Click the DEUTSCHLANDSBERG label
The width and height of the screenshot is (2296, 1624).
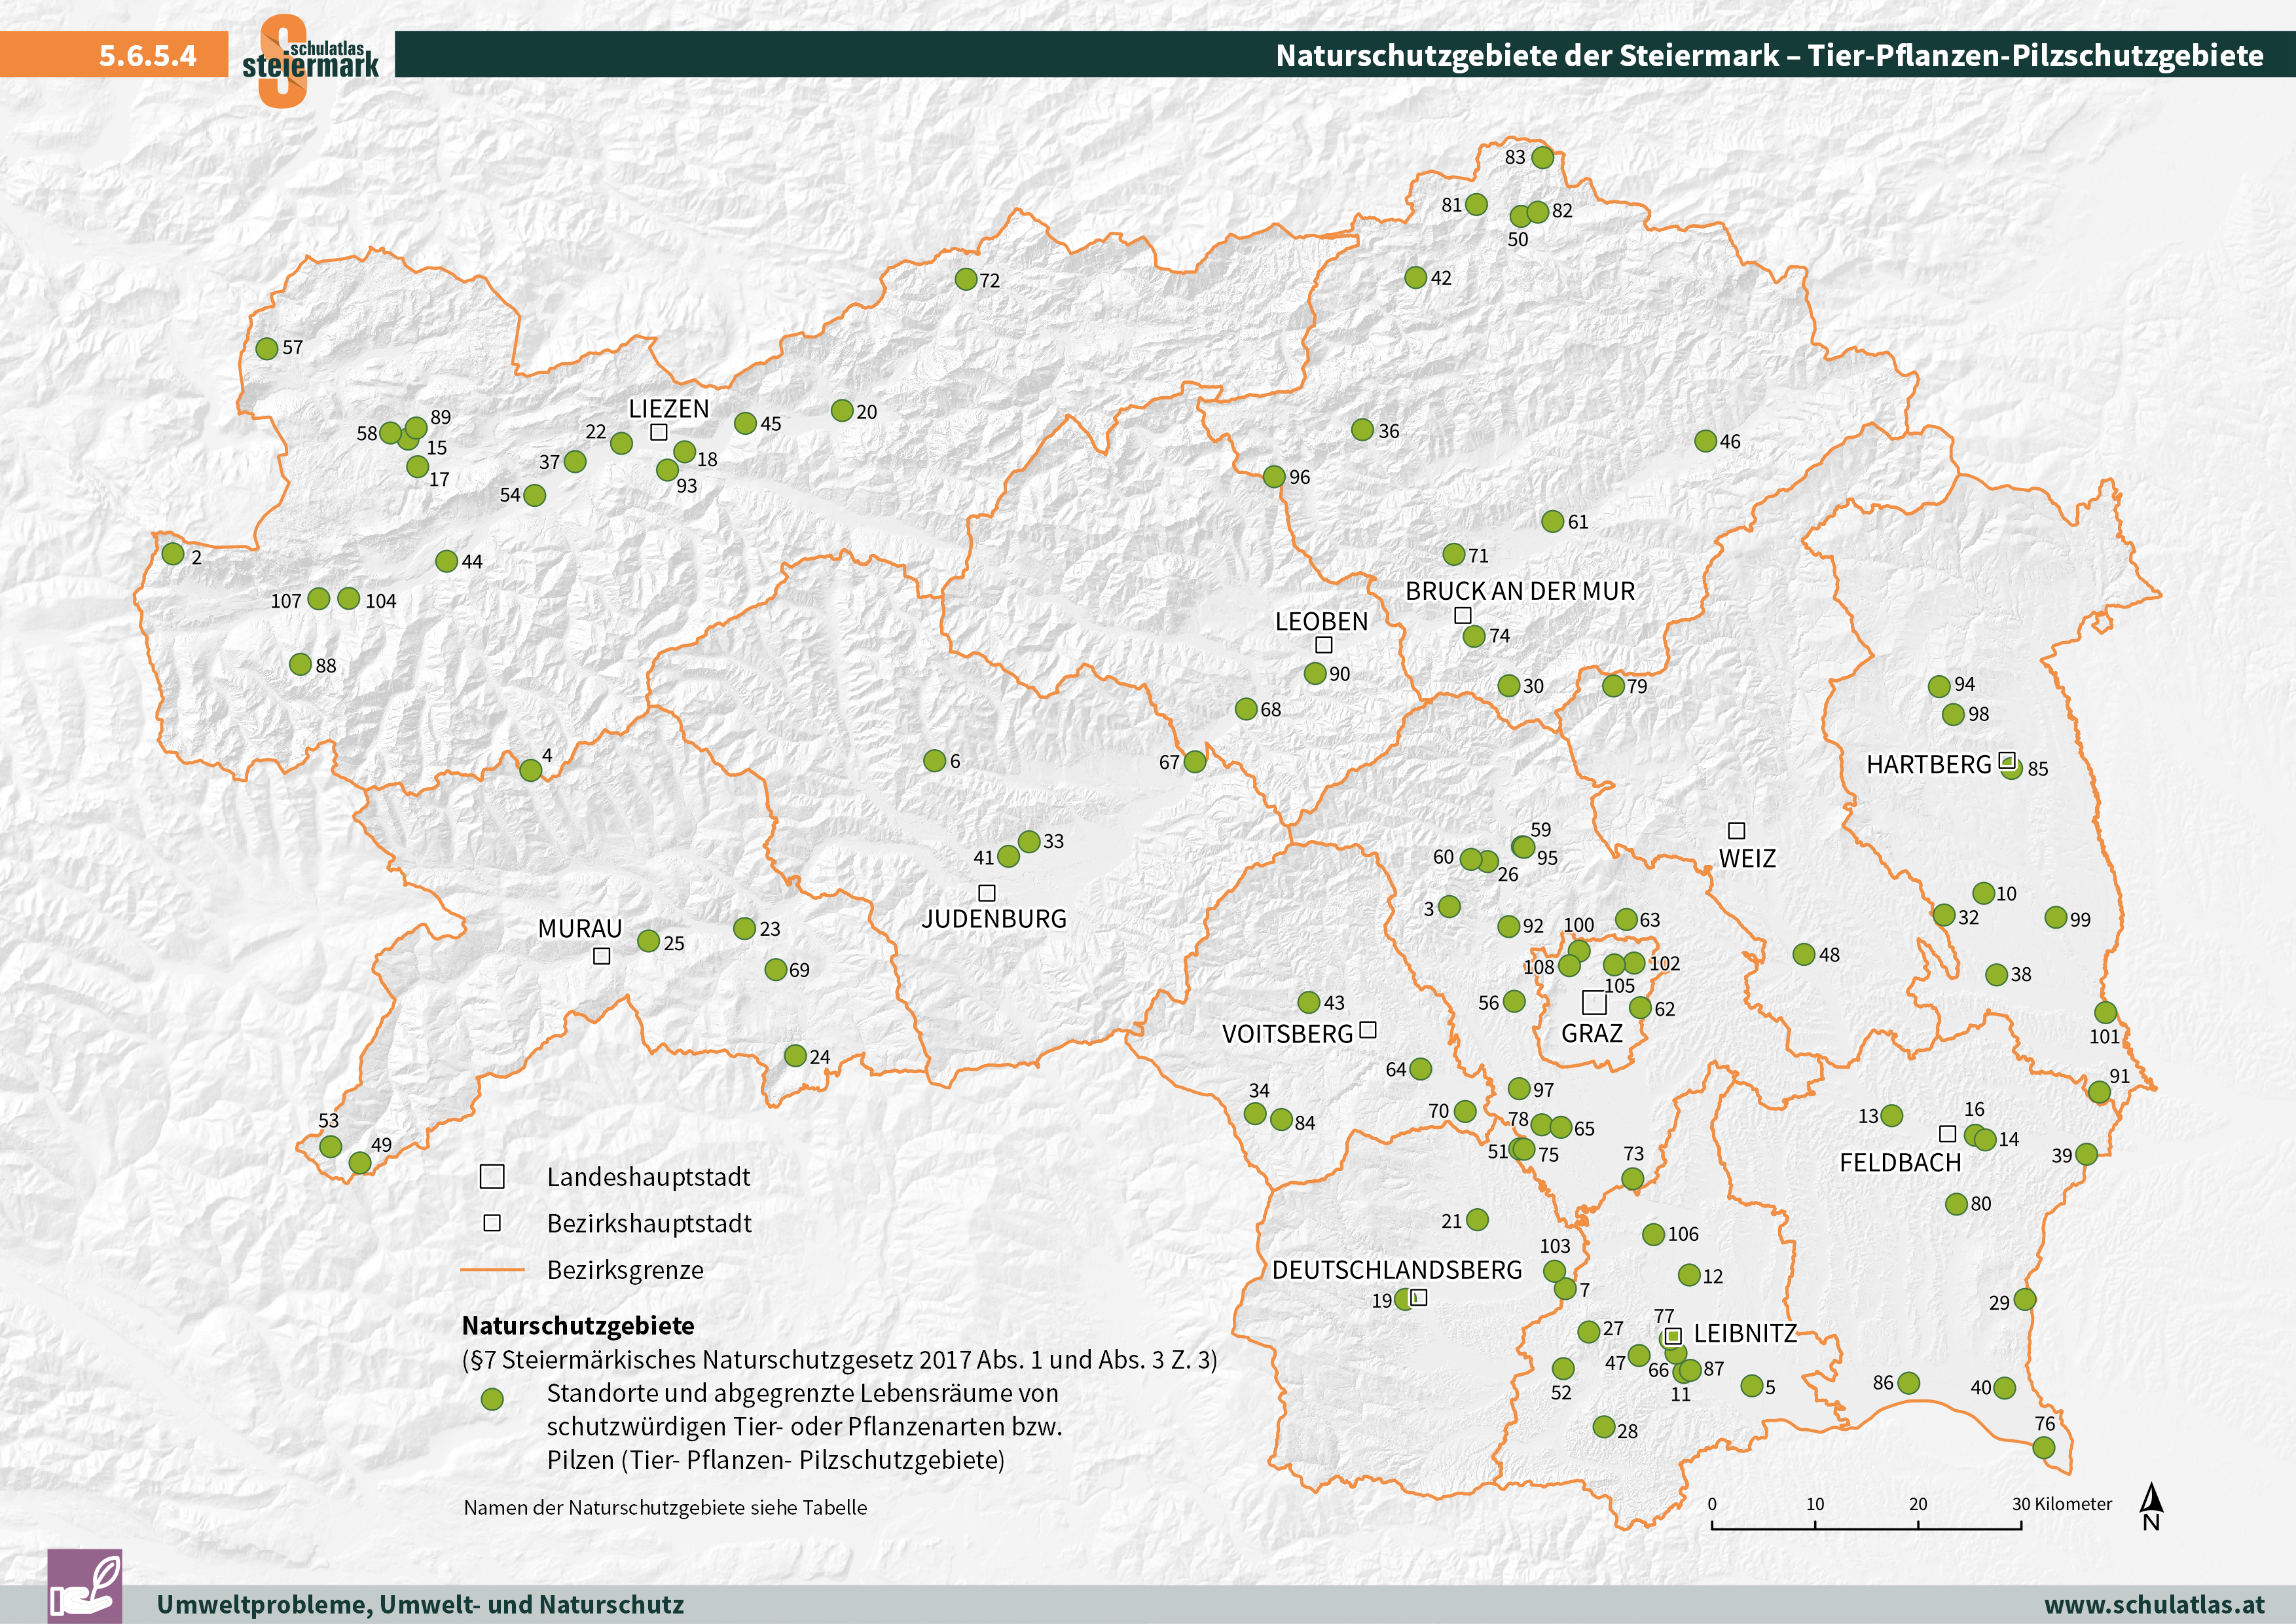(1397, 1270)
